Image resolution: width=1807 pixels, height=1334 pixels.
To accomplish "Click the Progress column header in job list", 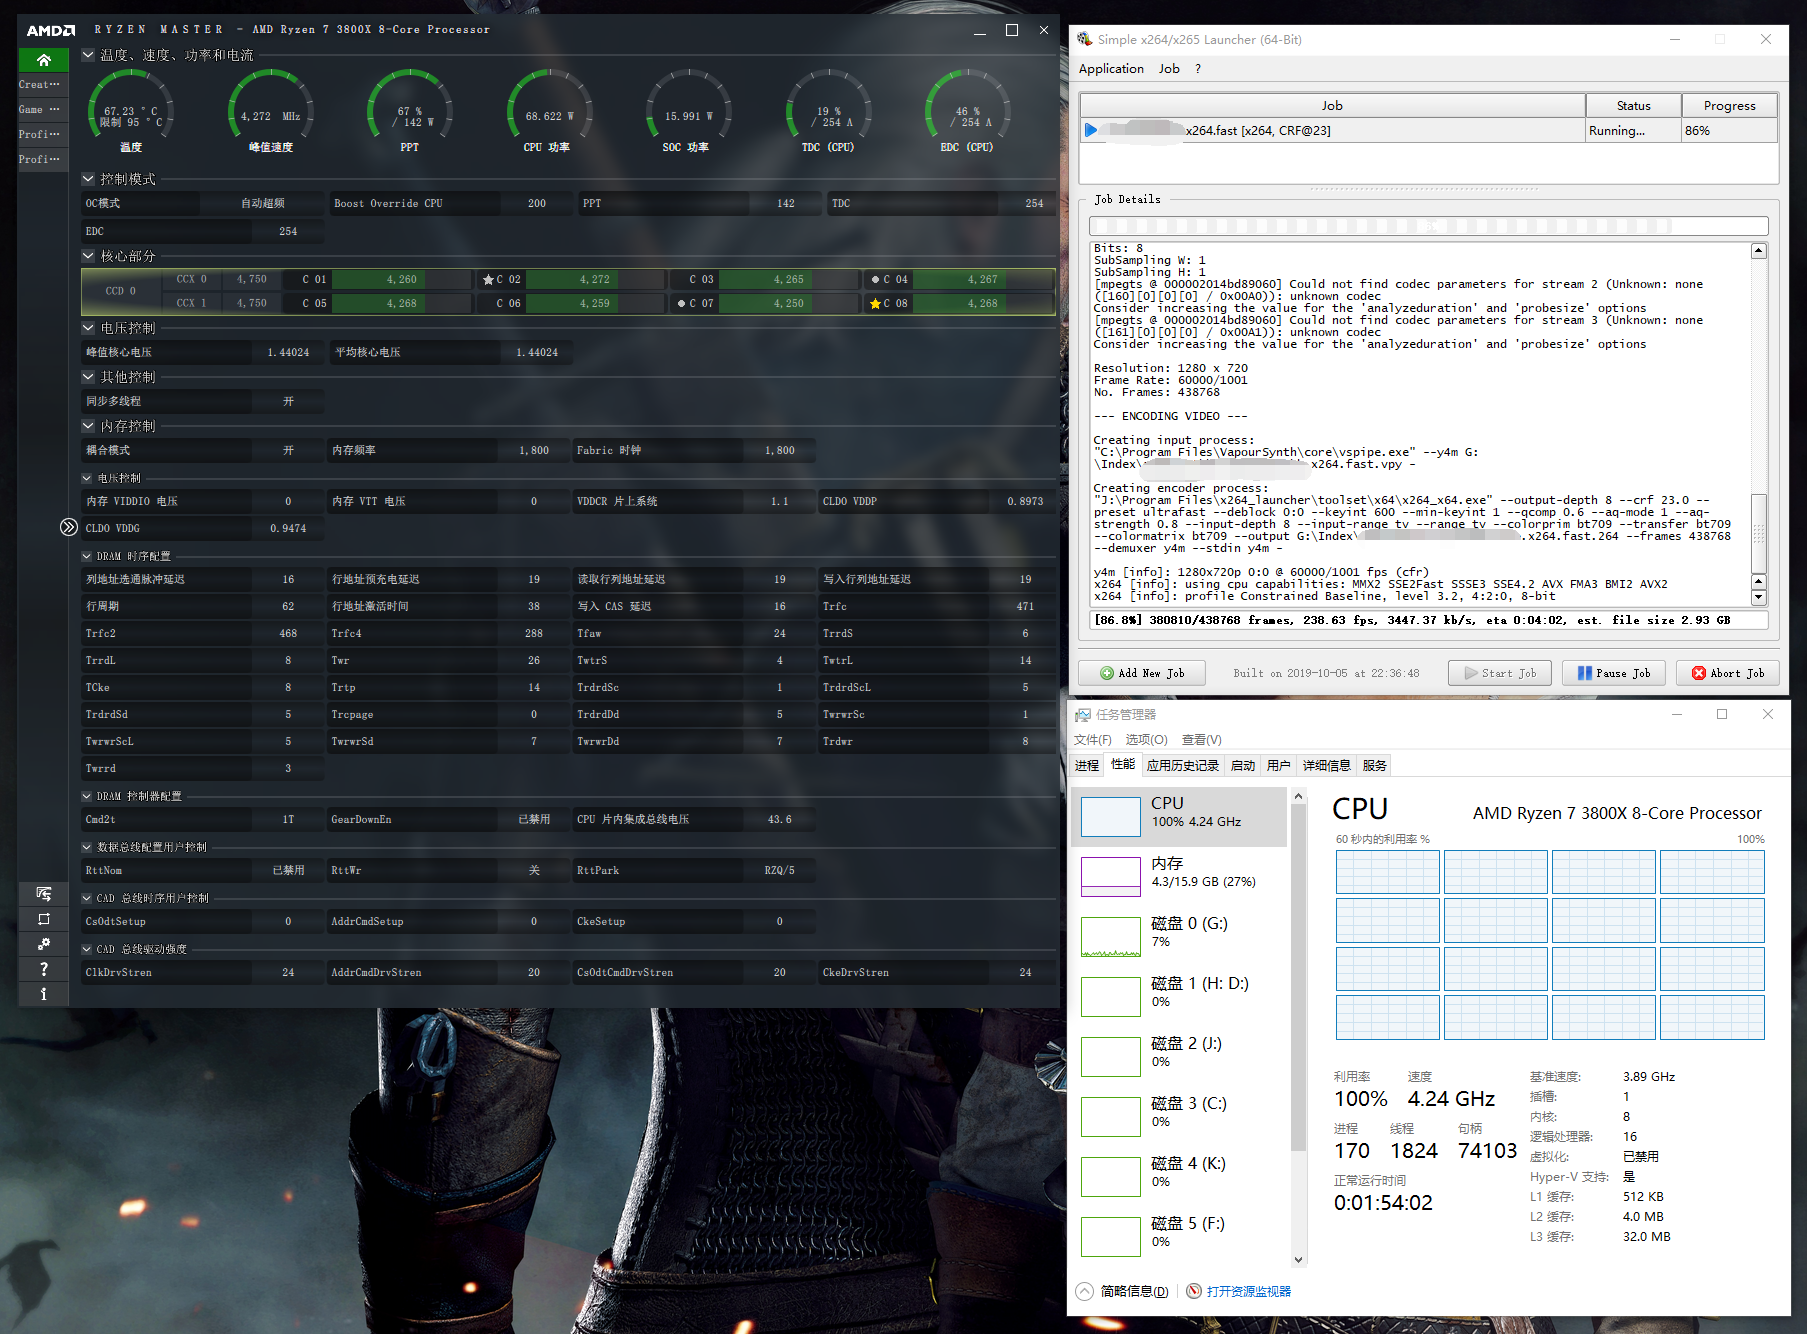I will 1729,106.
